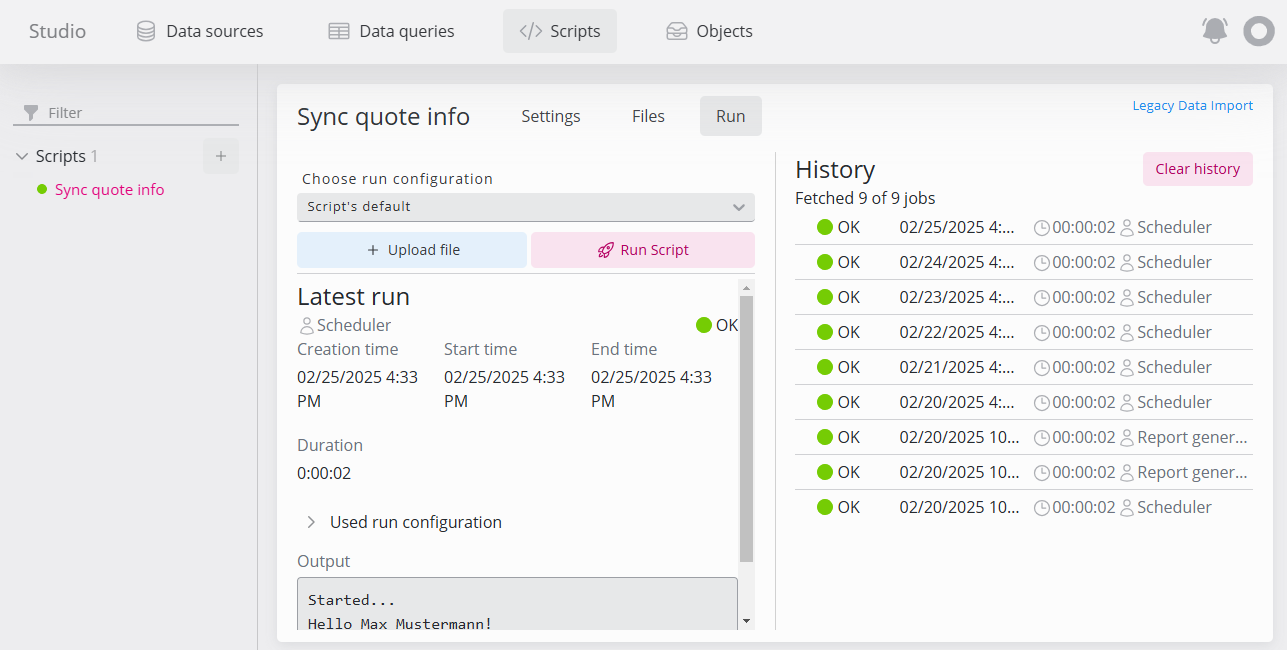The height and width of the screenshot is (650, 1287).
Task: Collapse the Scripts tree group
Action: point(23,156)
